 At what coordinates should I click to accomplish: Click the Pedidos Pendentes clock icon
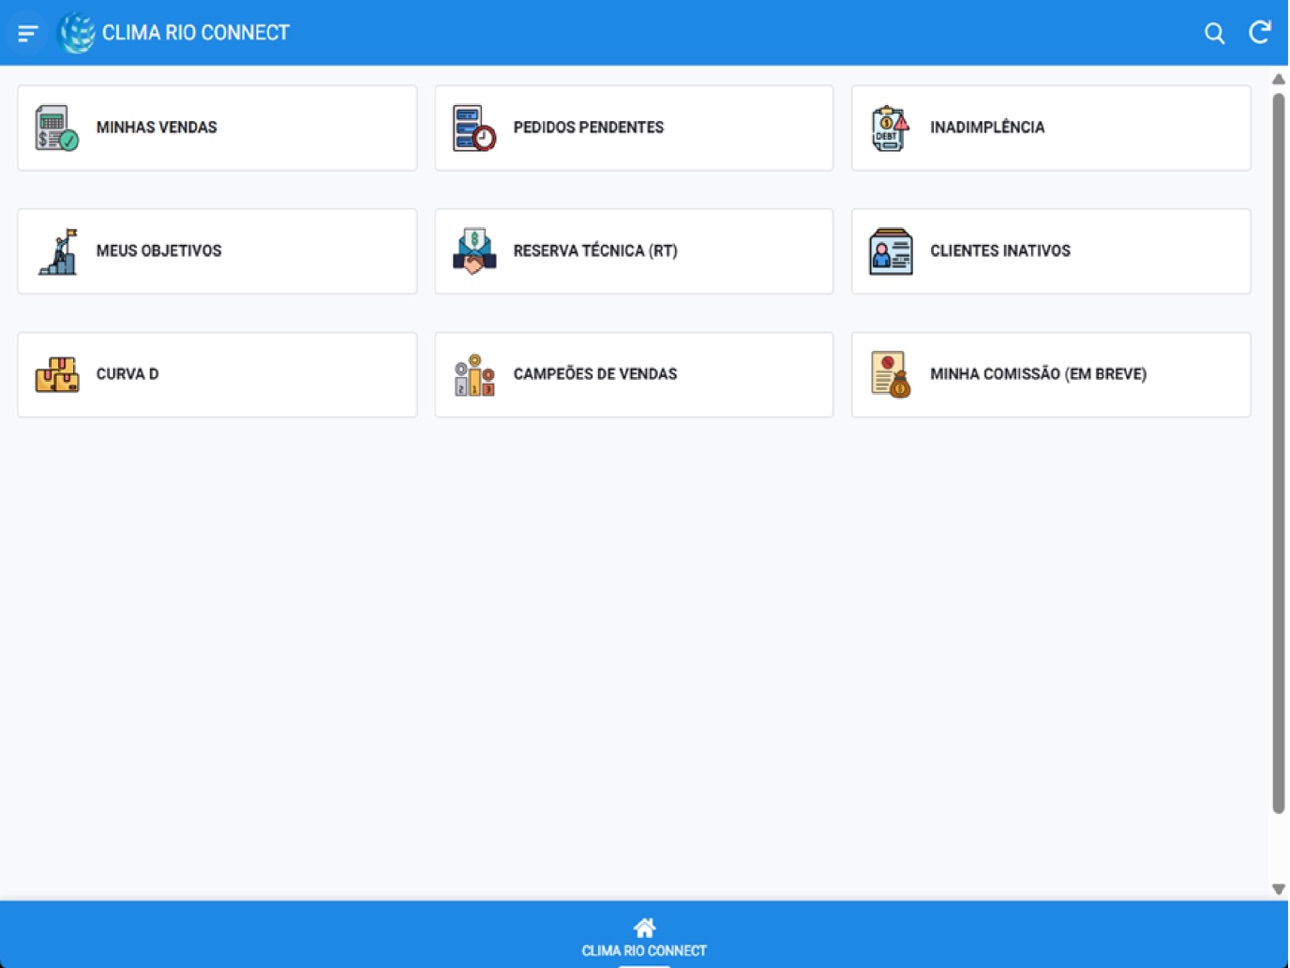pos(474,128)
